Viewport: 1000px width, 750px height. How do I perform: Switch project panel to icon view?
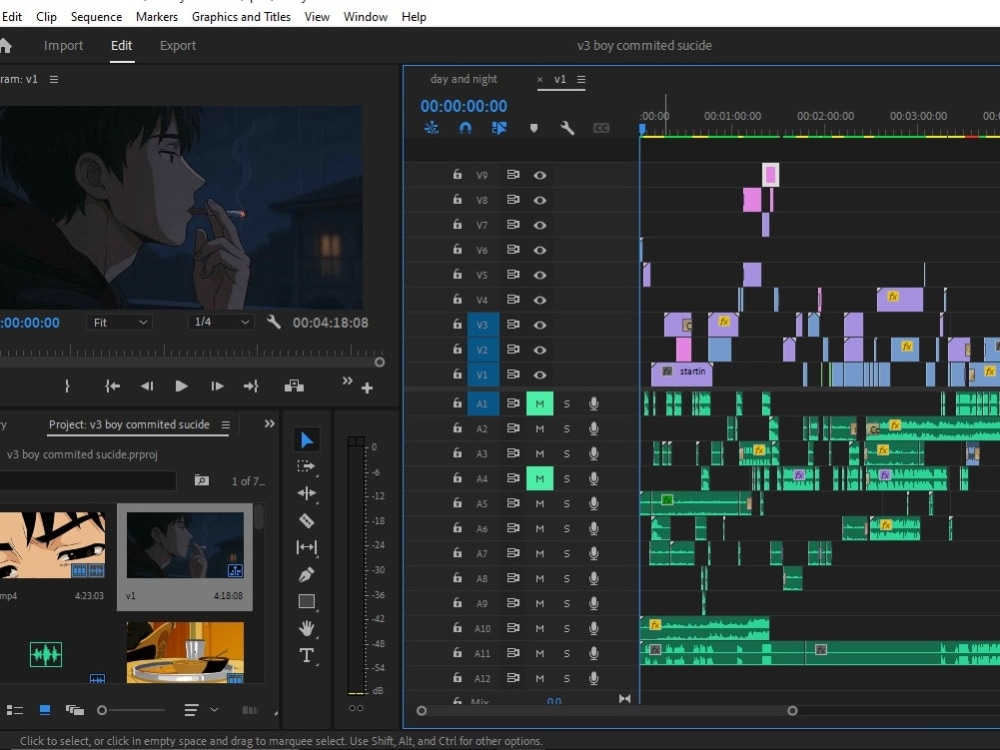(45, 710)
